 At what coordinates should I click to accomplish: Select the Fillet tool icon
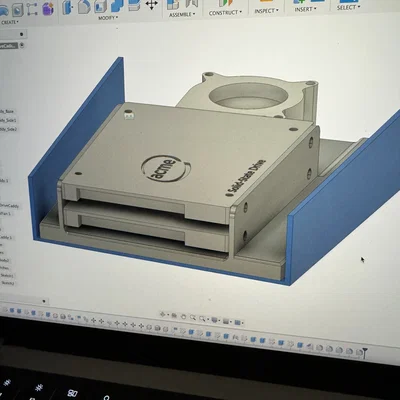(x=84, y=7)
